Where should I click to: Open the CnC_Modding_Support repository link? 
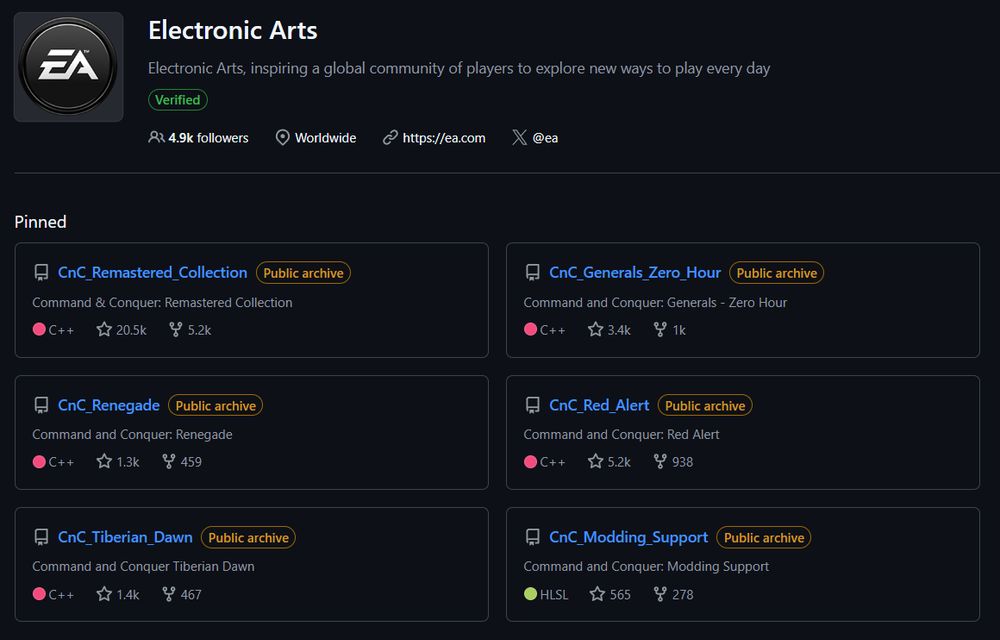[x=628, y=537]
